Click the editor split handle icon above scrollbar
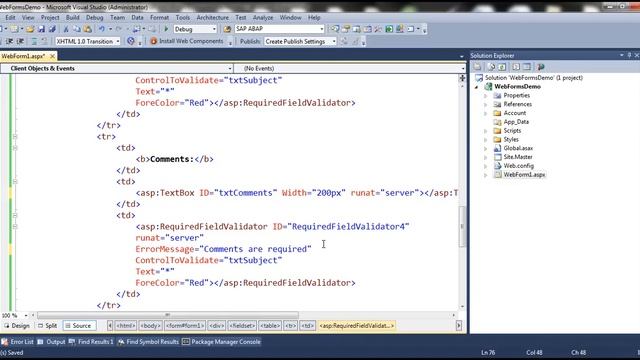Image resolution: width=640 pixels, height=360 pixels. click(462, 78)
